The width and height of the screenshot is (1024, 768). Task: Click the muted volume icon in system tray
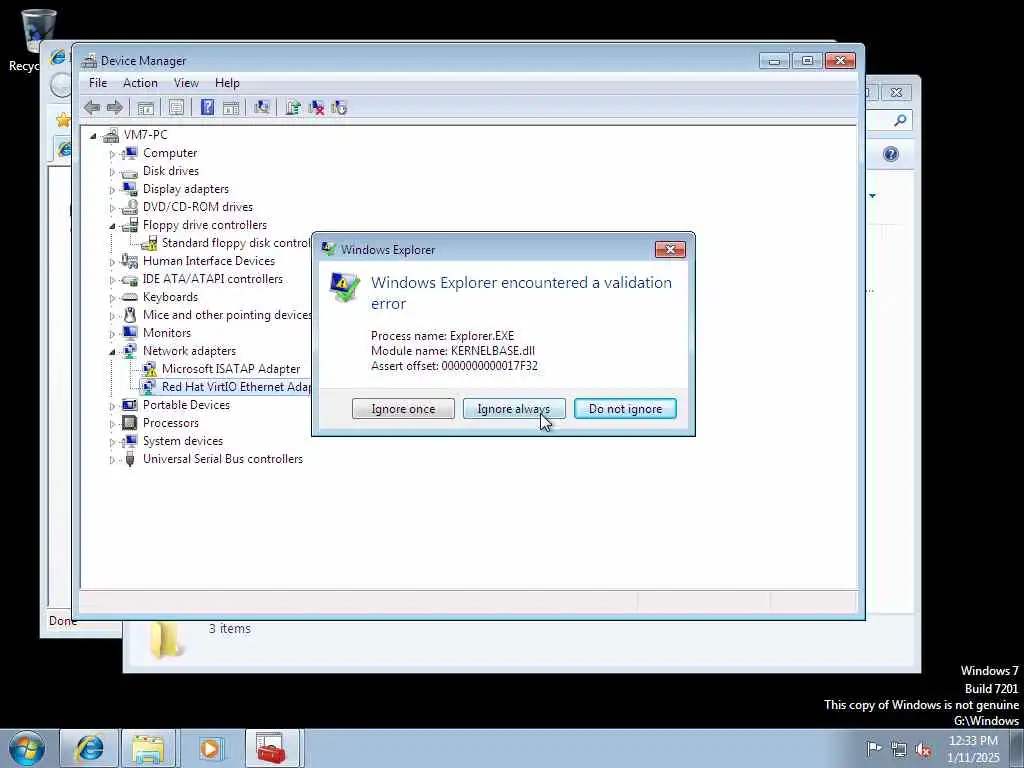click(x=923, y=750)
